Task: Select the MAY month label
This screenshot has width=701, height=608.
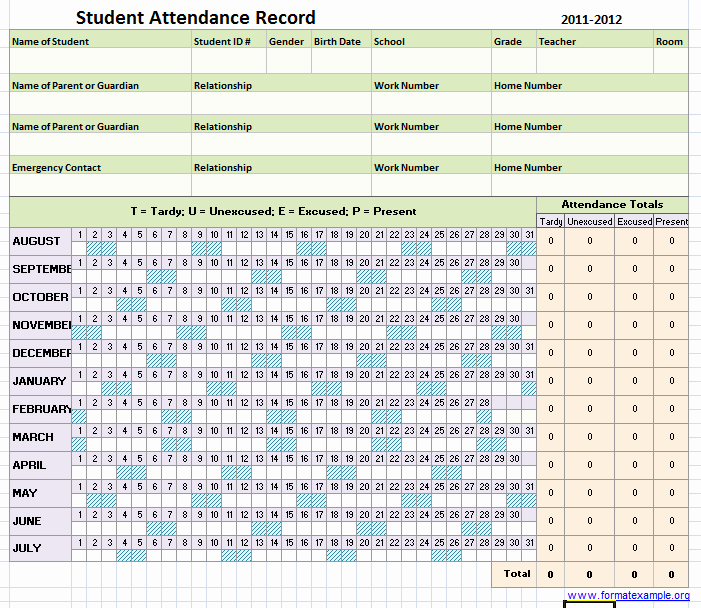Action: tap(40, 493)
